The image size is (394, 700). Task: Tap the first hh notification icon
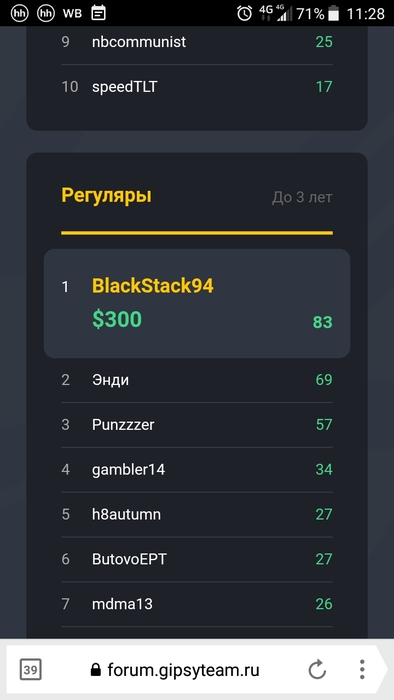(x=19, y=13)
